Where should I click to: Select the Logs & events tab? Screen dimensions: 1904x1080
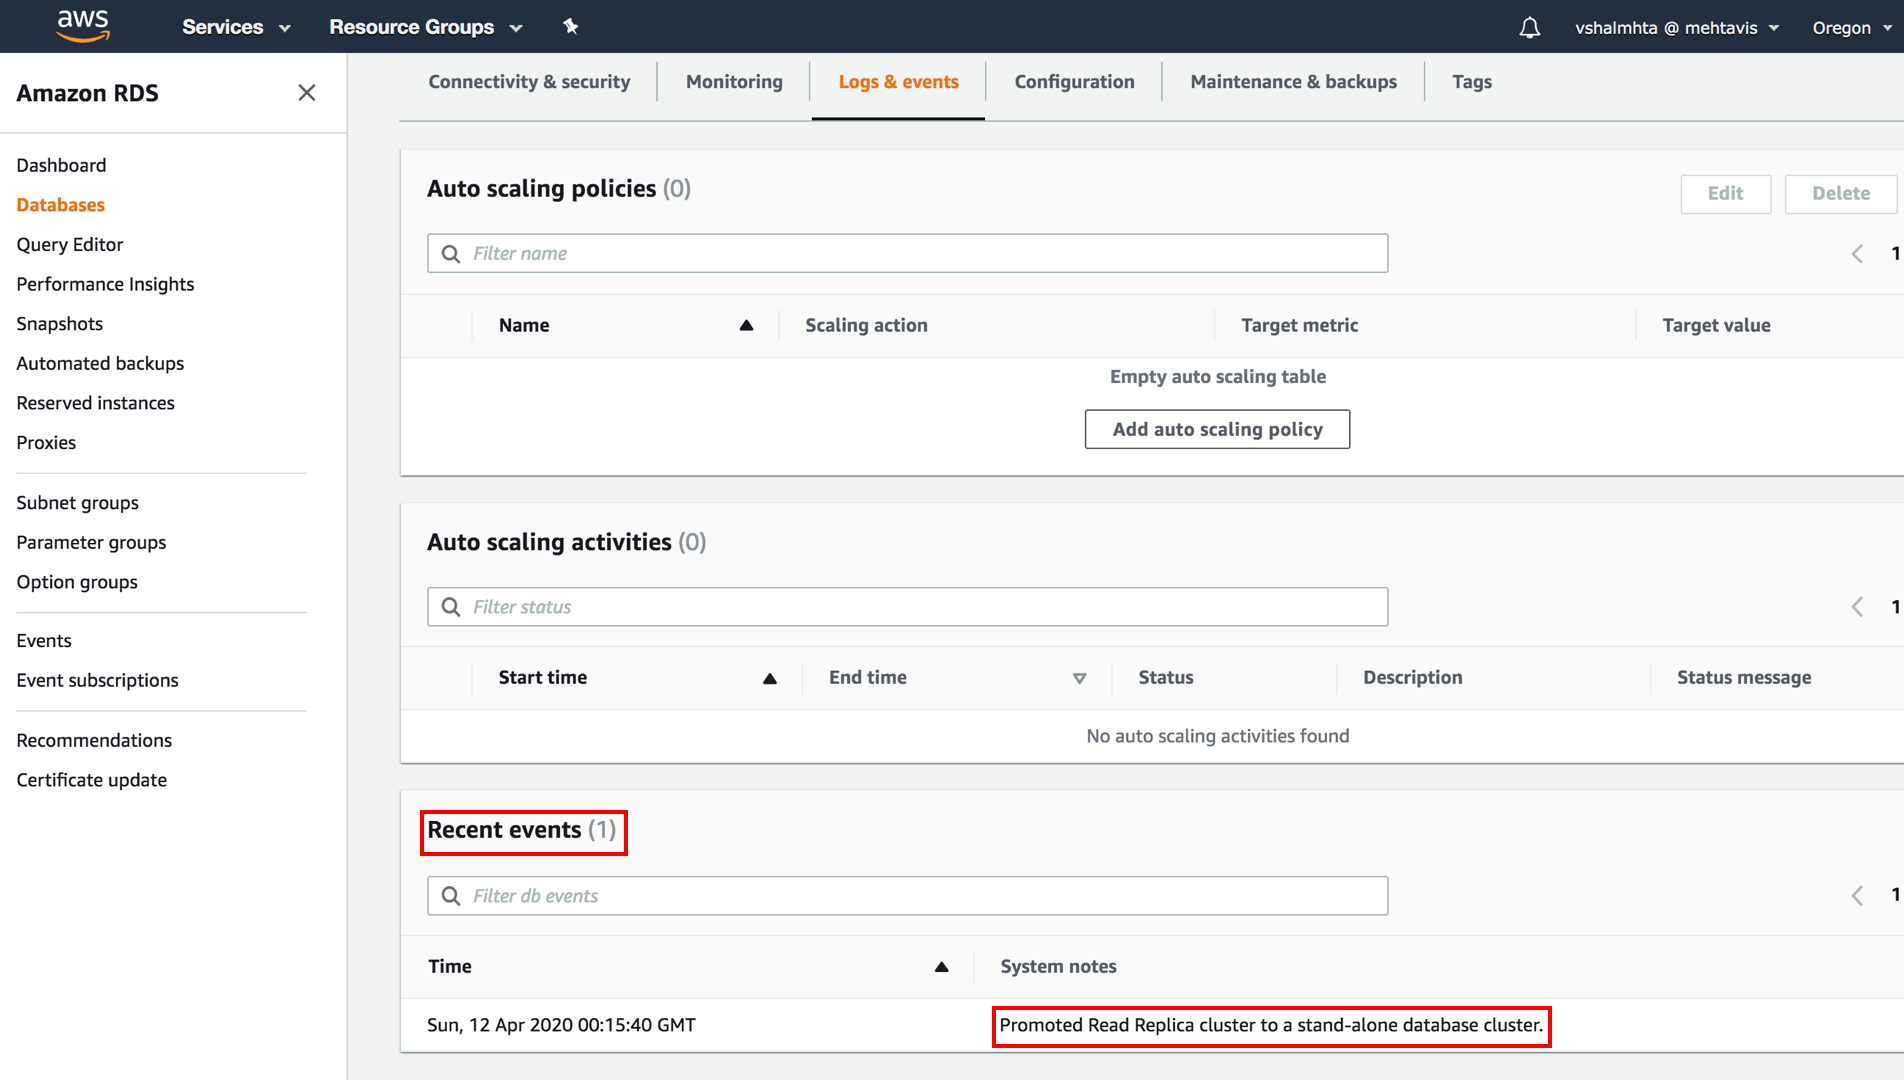898,82
